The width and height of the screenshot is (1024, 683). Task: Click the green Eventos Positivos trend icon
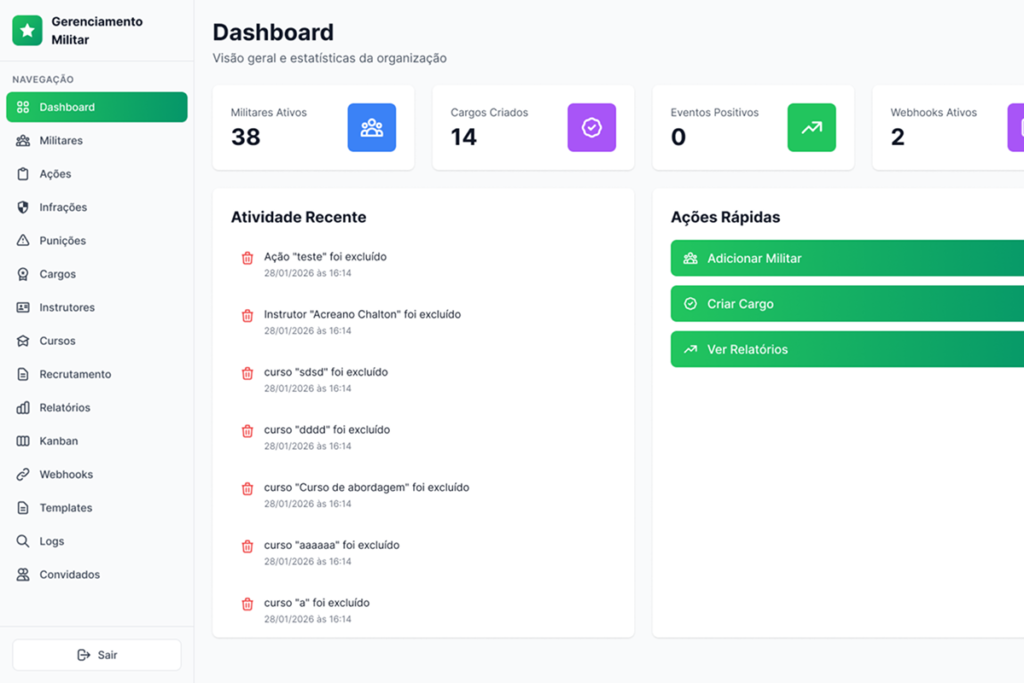pyautogui.click(x=811, y=128)
